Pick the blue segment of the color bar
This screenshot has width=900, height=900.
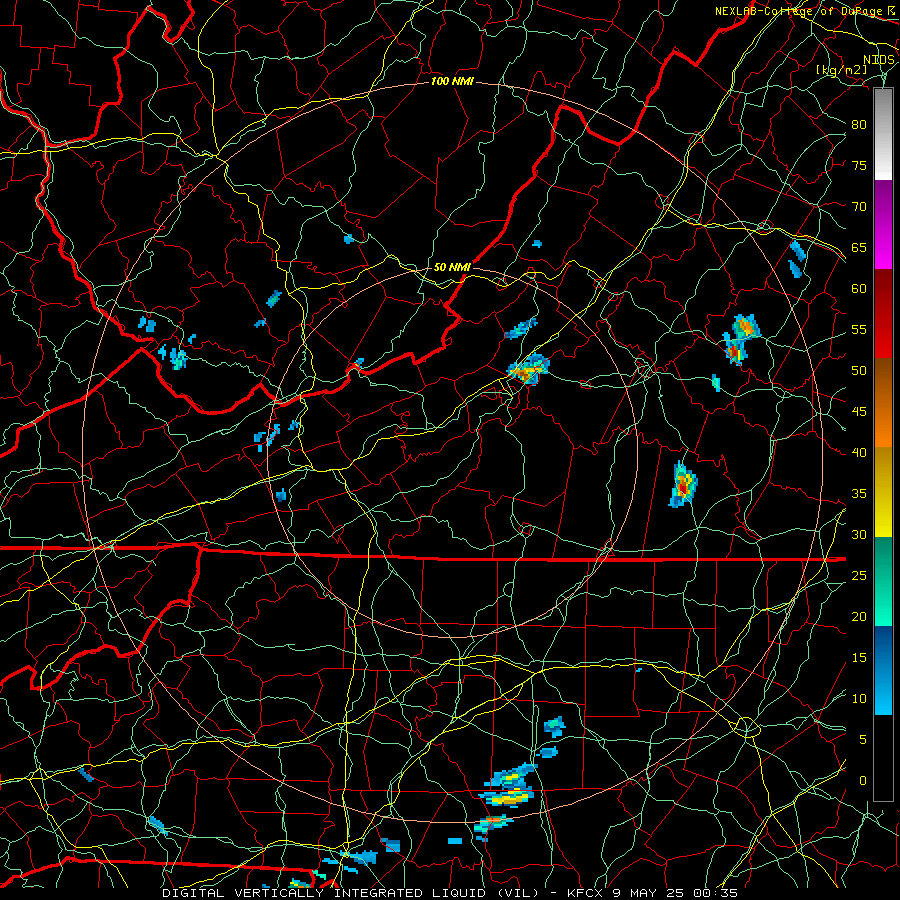pos(883,670)
